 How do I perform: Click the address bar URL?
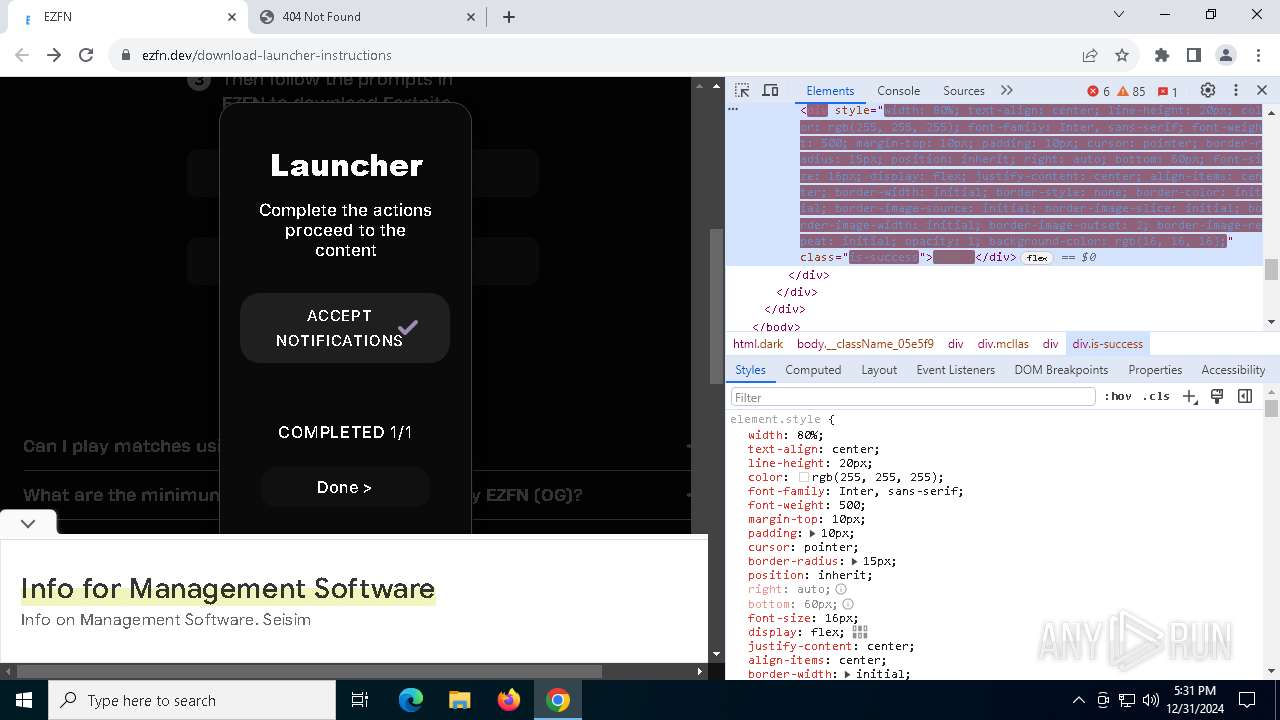pos(266,55)
